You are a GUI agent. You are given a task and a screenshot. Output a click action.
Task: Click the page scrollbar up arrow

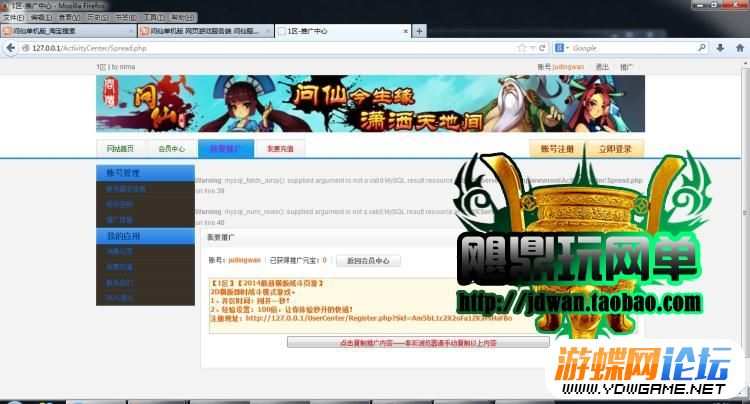click(x=746, y=63)
